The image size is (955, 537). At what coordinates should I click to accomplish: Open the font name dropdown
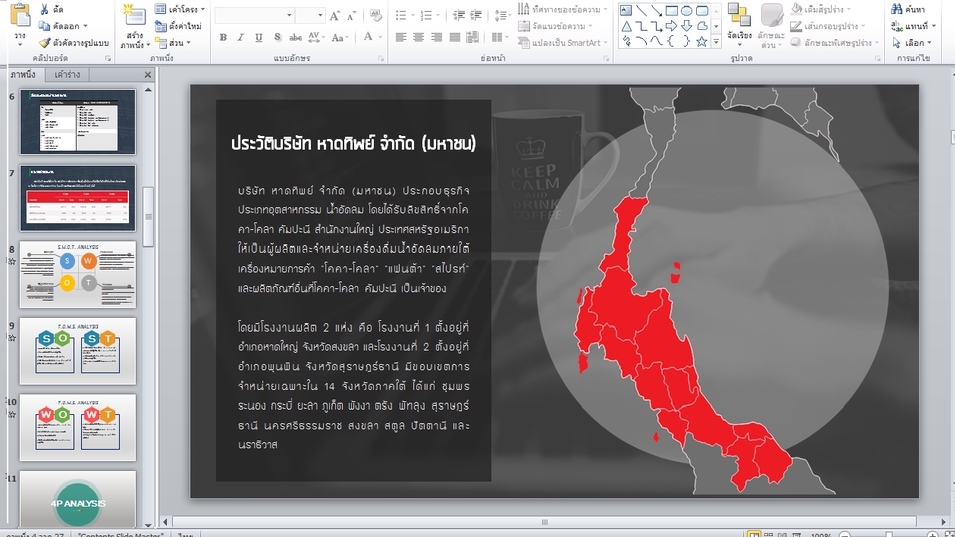click(289, 16)
